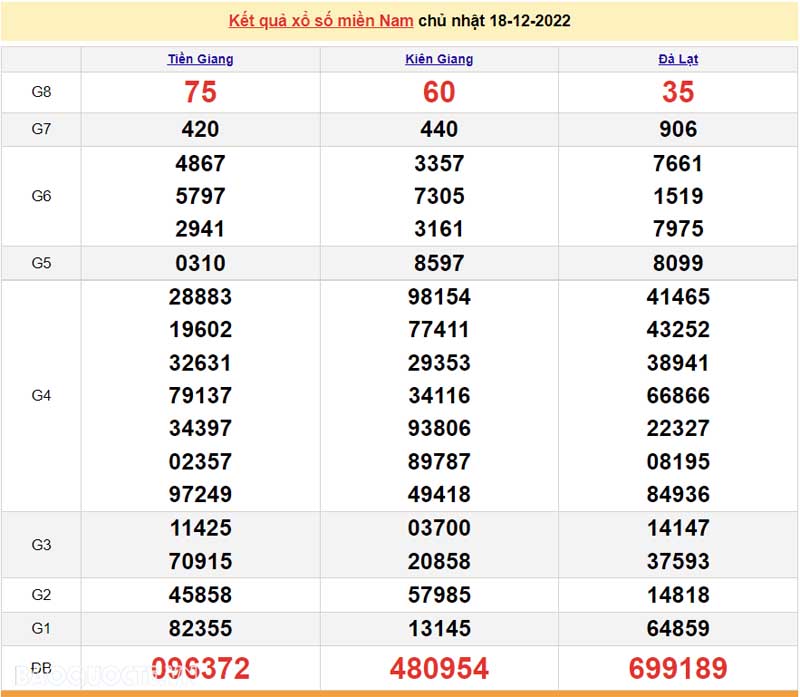Click G4 number 98154

click(x=439, y=297)
